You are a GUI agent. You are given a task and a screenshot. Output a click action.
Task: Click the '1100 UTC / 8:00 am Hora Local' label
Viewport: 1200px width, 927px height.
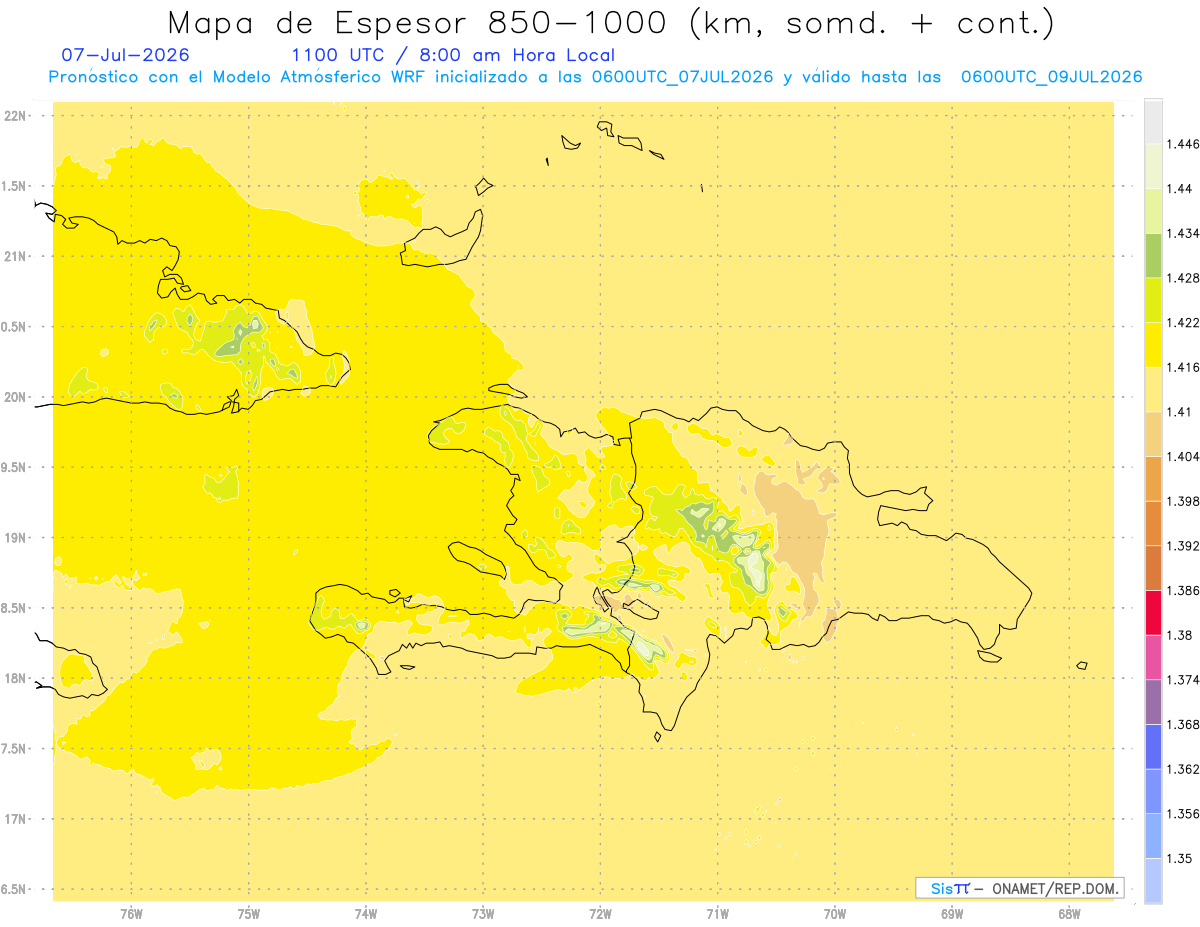(453, 56)
